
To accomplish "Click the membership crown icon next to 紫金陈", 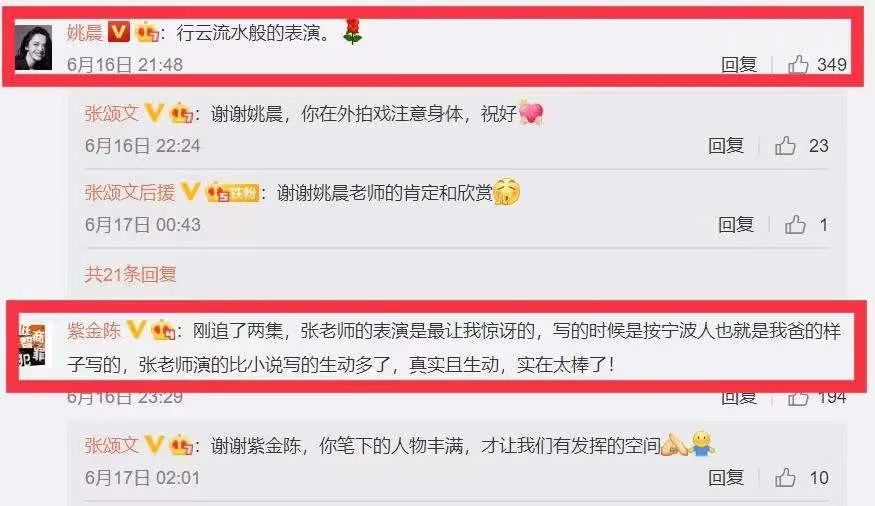I will pyautogui.click(x=163, y=330).
